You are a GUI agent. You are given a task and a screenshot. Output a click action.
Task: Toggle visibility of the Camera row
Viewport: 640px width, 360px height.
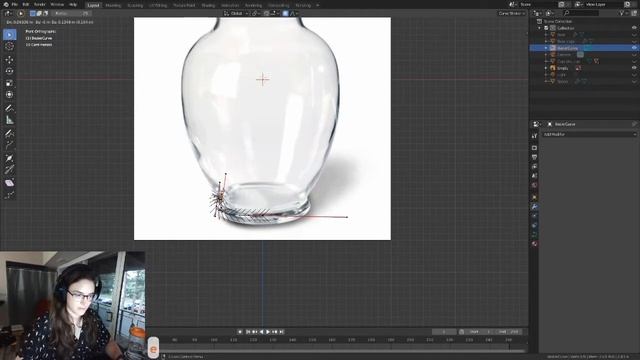[x=634, y=54]
